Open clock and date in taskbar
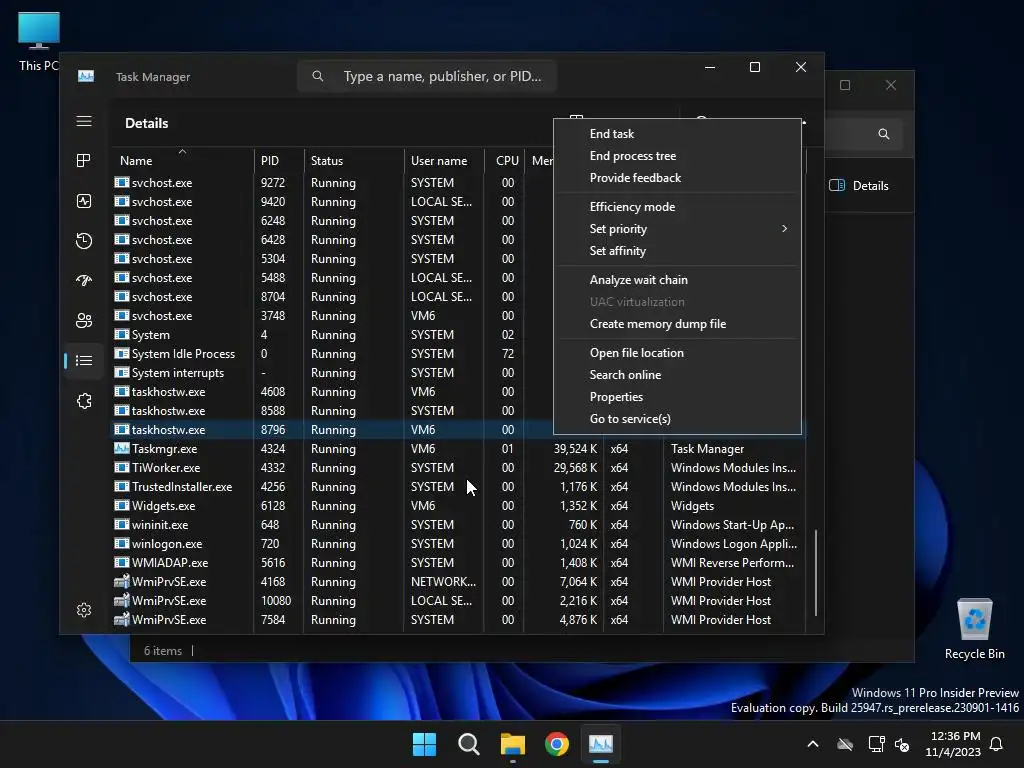Screen dimensions: 1024x768 click(953, 744)
